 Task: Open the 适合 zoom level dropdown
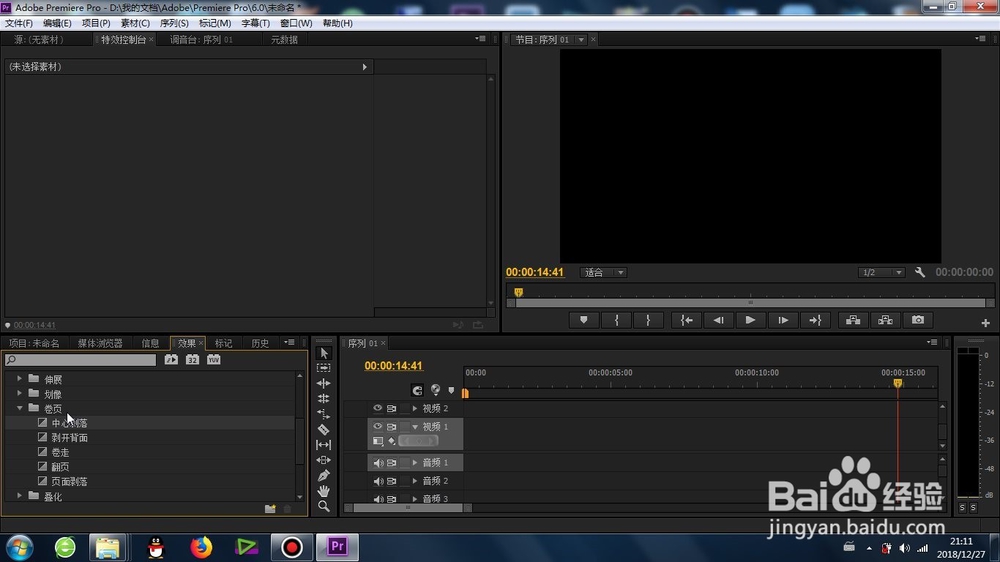click(604, 272)
